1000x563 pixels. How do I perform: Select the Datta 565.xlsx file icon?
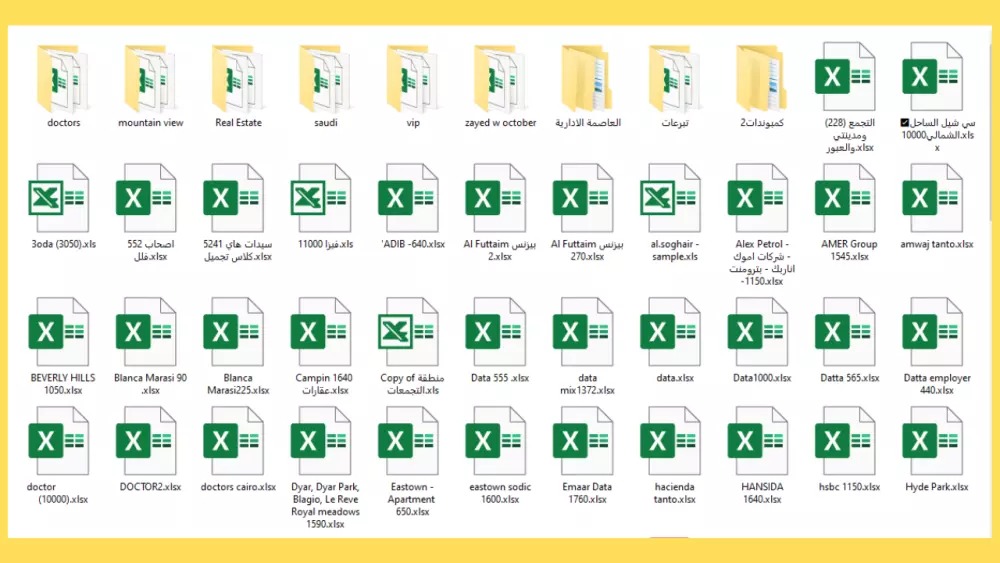coord(845,332)
